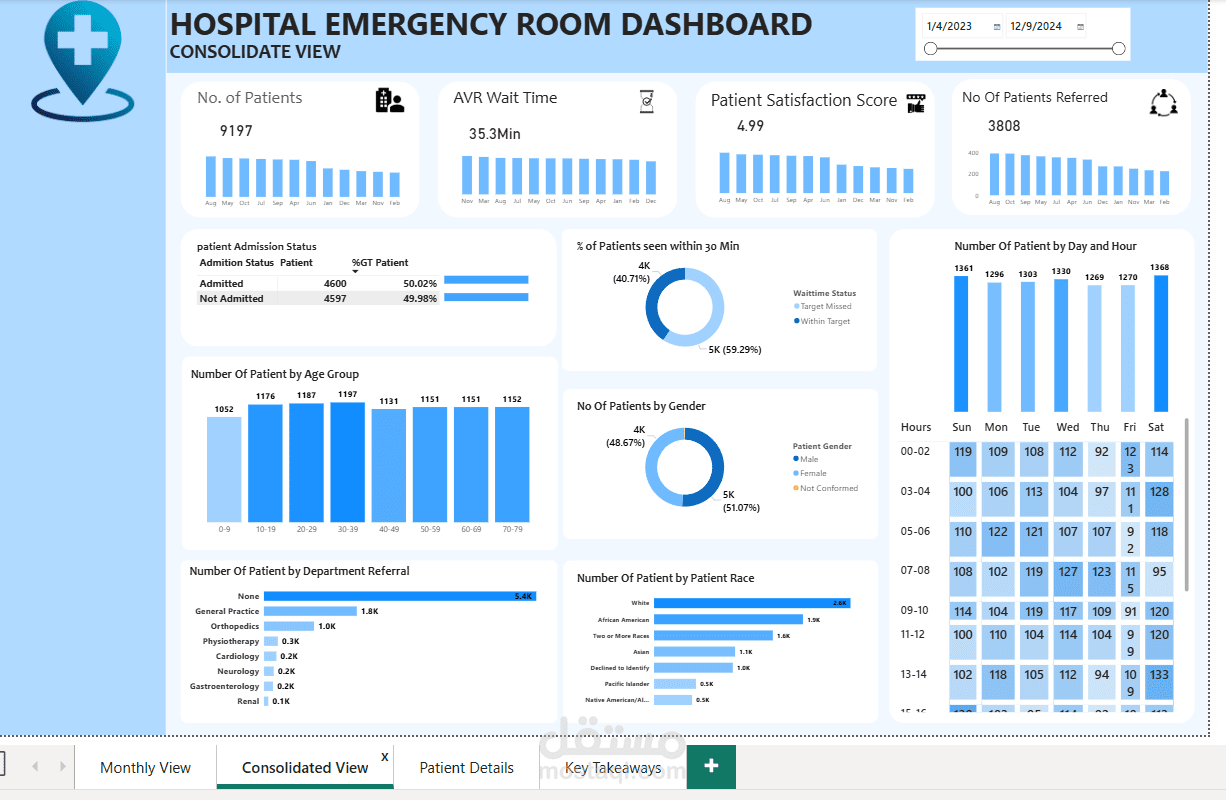Viewport: 1226px width, 800px height.
Task: Select the Within Target legend item
Action: pyautogui.click(x=822, y=321)
